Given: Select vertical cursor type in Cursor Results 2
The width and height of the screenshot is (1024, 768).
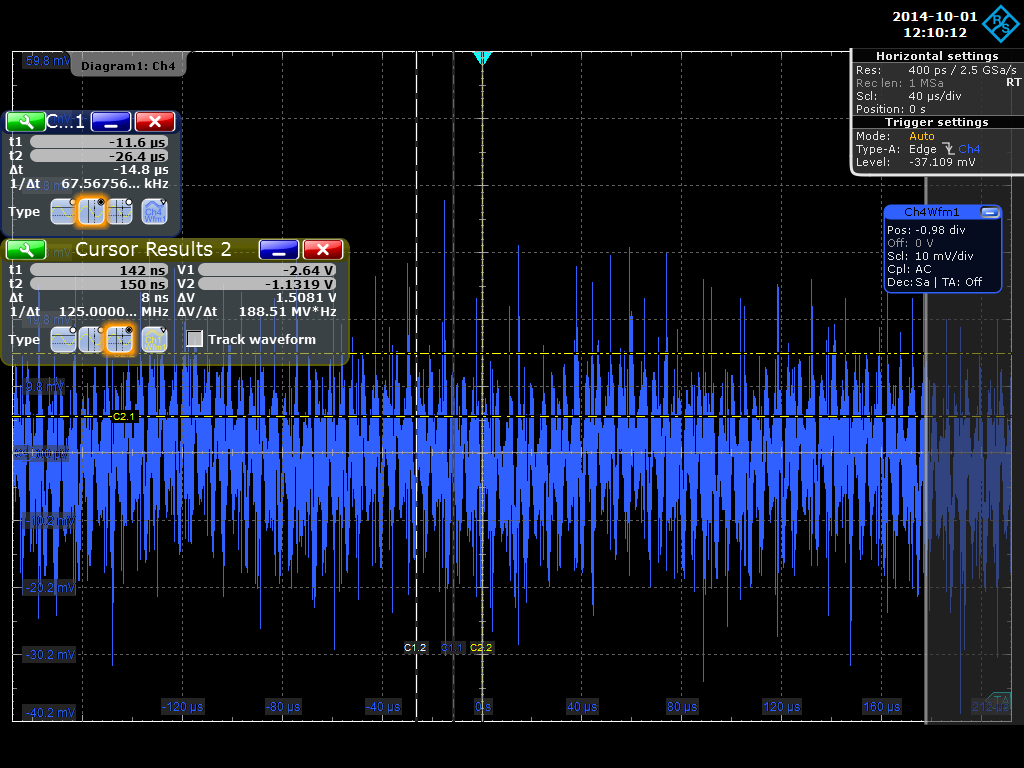Looking at the screenshot, I should [x=92, y=339].
